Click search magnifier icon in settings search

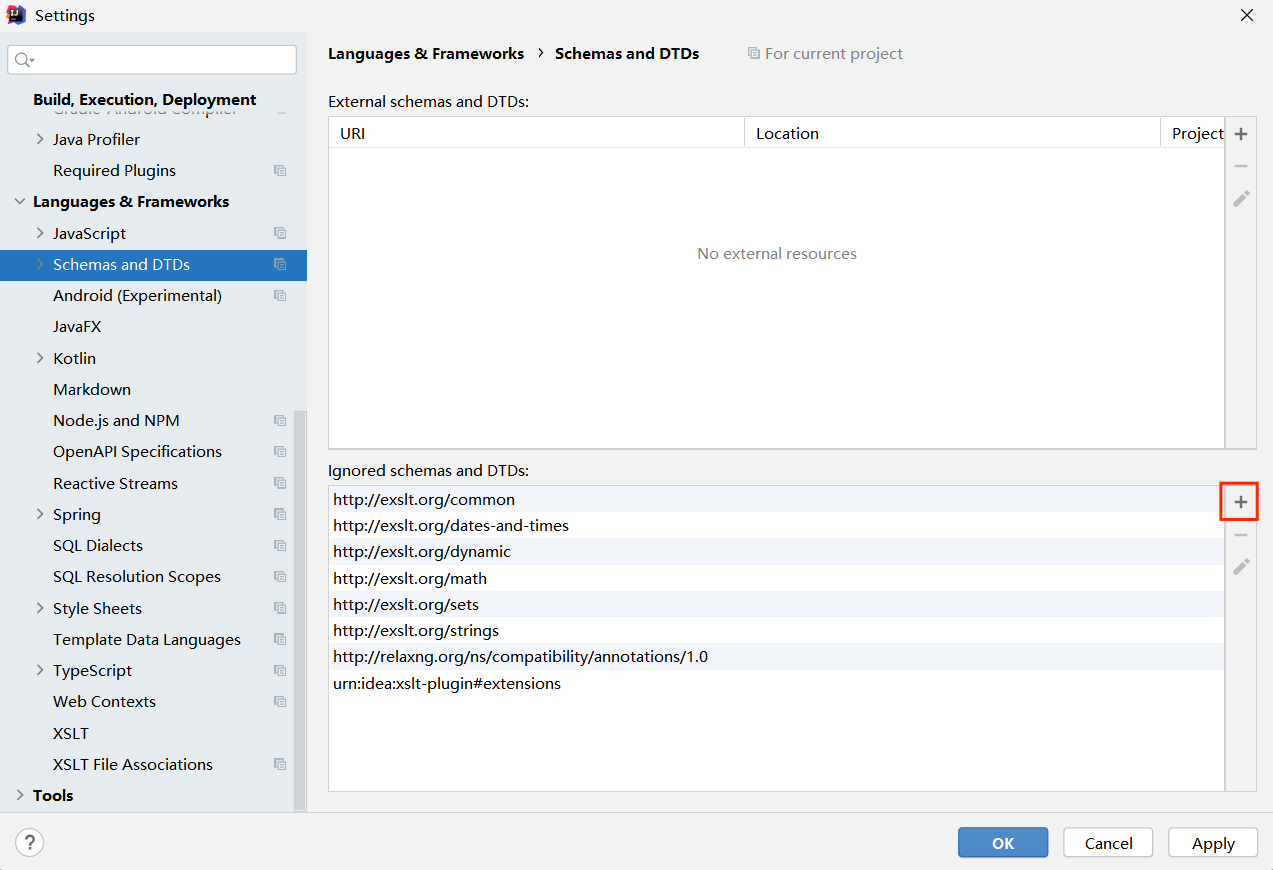coord(24,60)
